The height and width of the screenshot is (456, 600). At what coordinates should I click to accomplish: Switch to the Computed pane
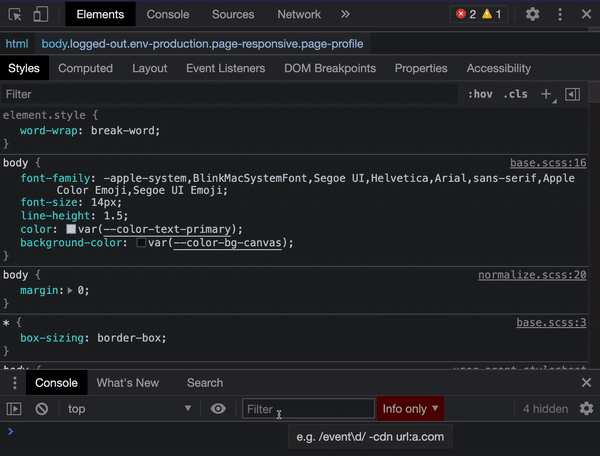coord(85,68)
